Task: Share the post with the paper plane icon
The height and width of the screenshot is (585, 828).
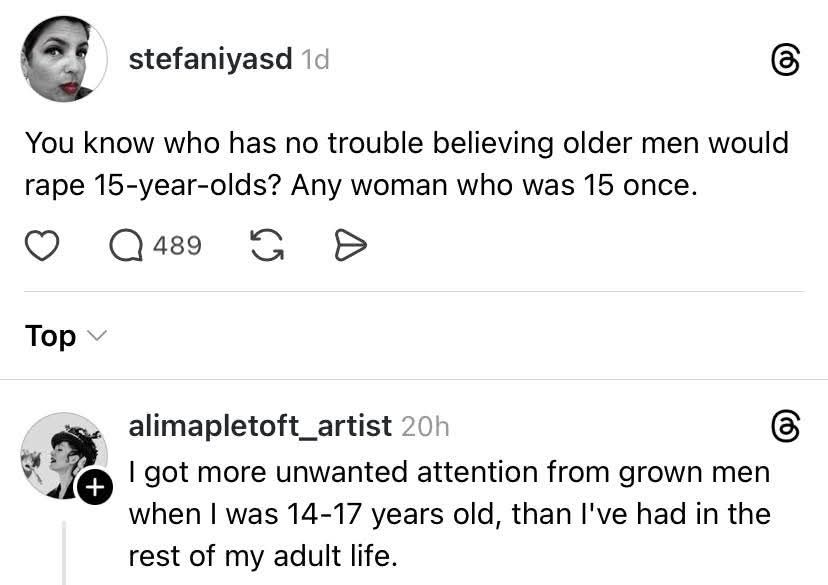Action: click(350, 245)
